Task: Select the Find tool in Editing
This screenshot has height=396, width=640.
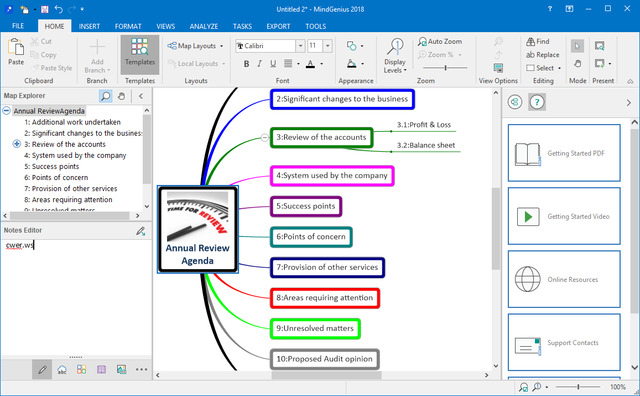Action: (x=538, y=41)
